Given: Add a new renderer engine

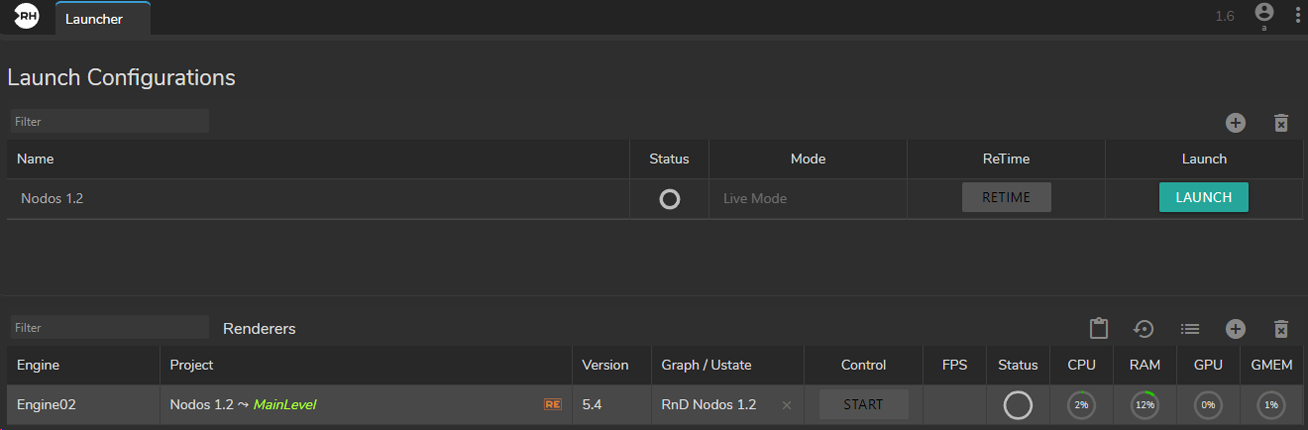Looking at the screenshot, I should pos(1236,328).
